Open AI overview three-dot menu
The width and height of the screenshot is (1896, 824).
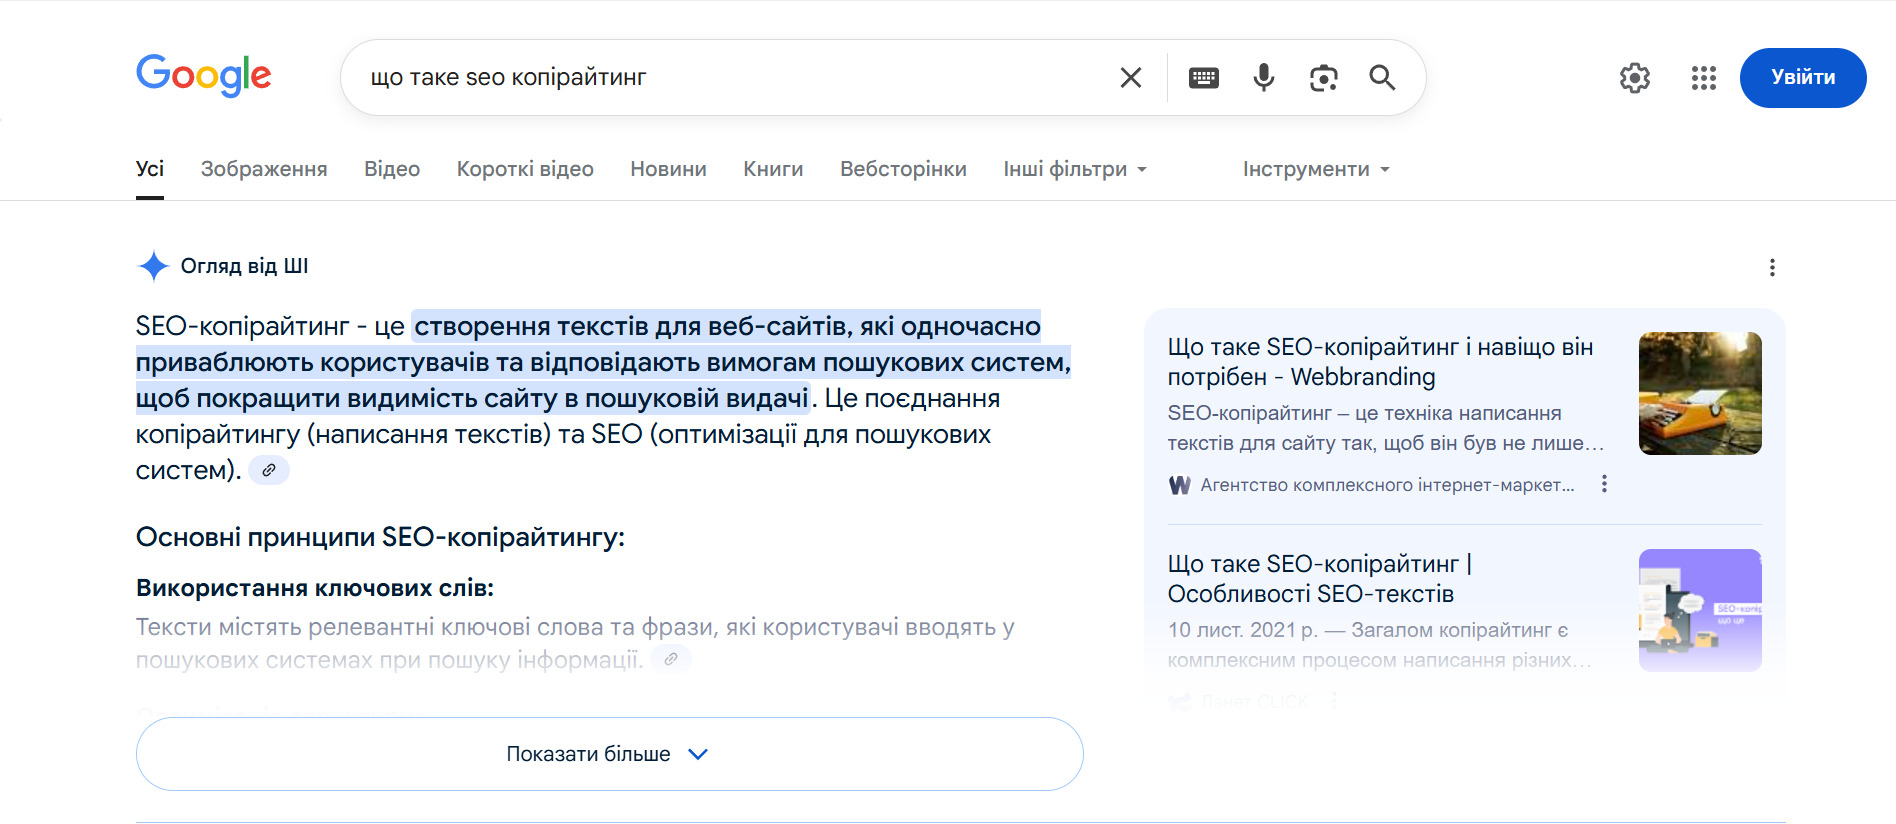pos(1772,267)
